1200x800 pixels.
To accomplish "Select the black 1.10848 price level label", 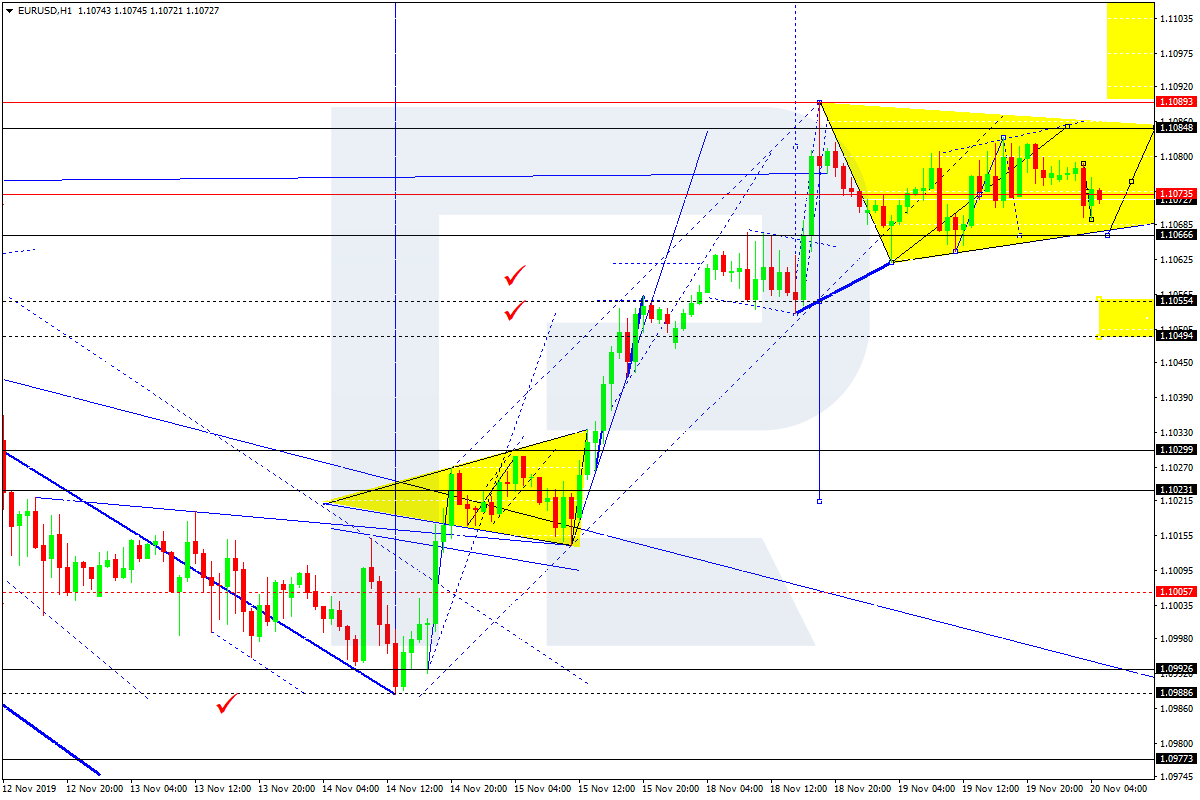I will (1176, 128).
